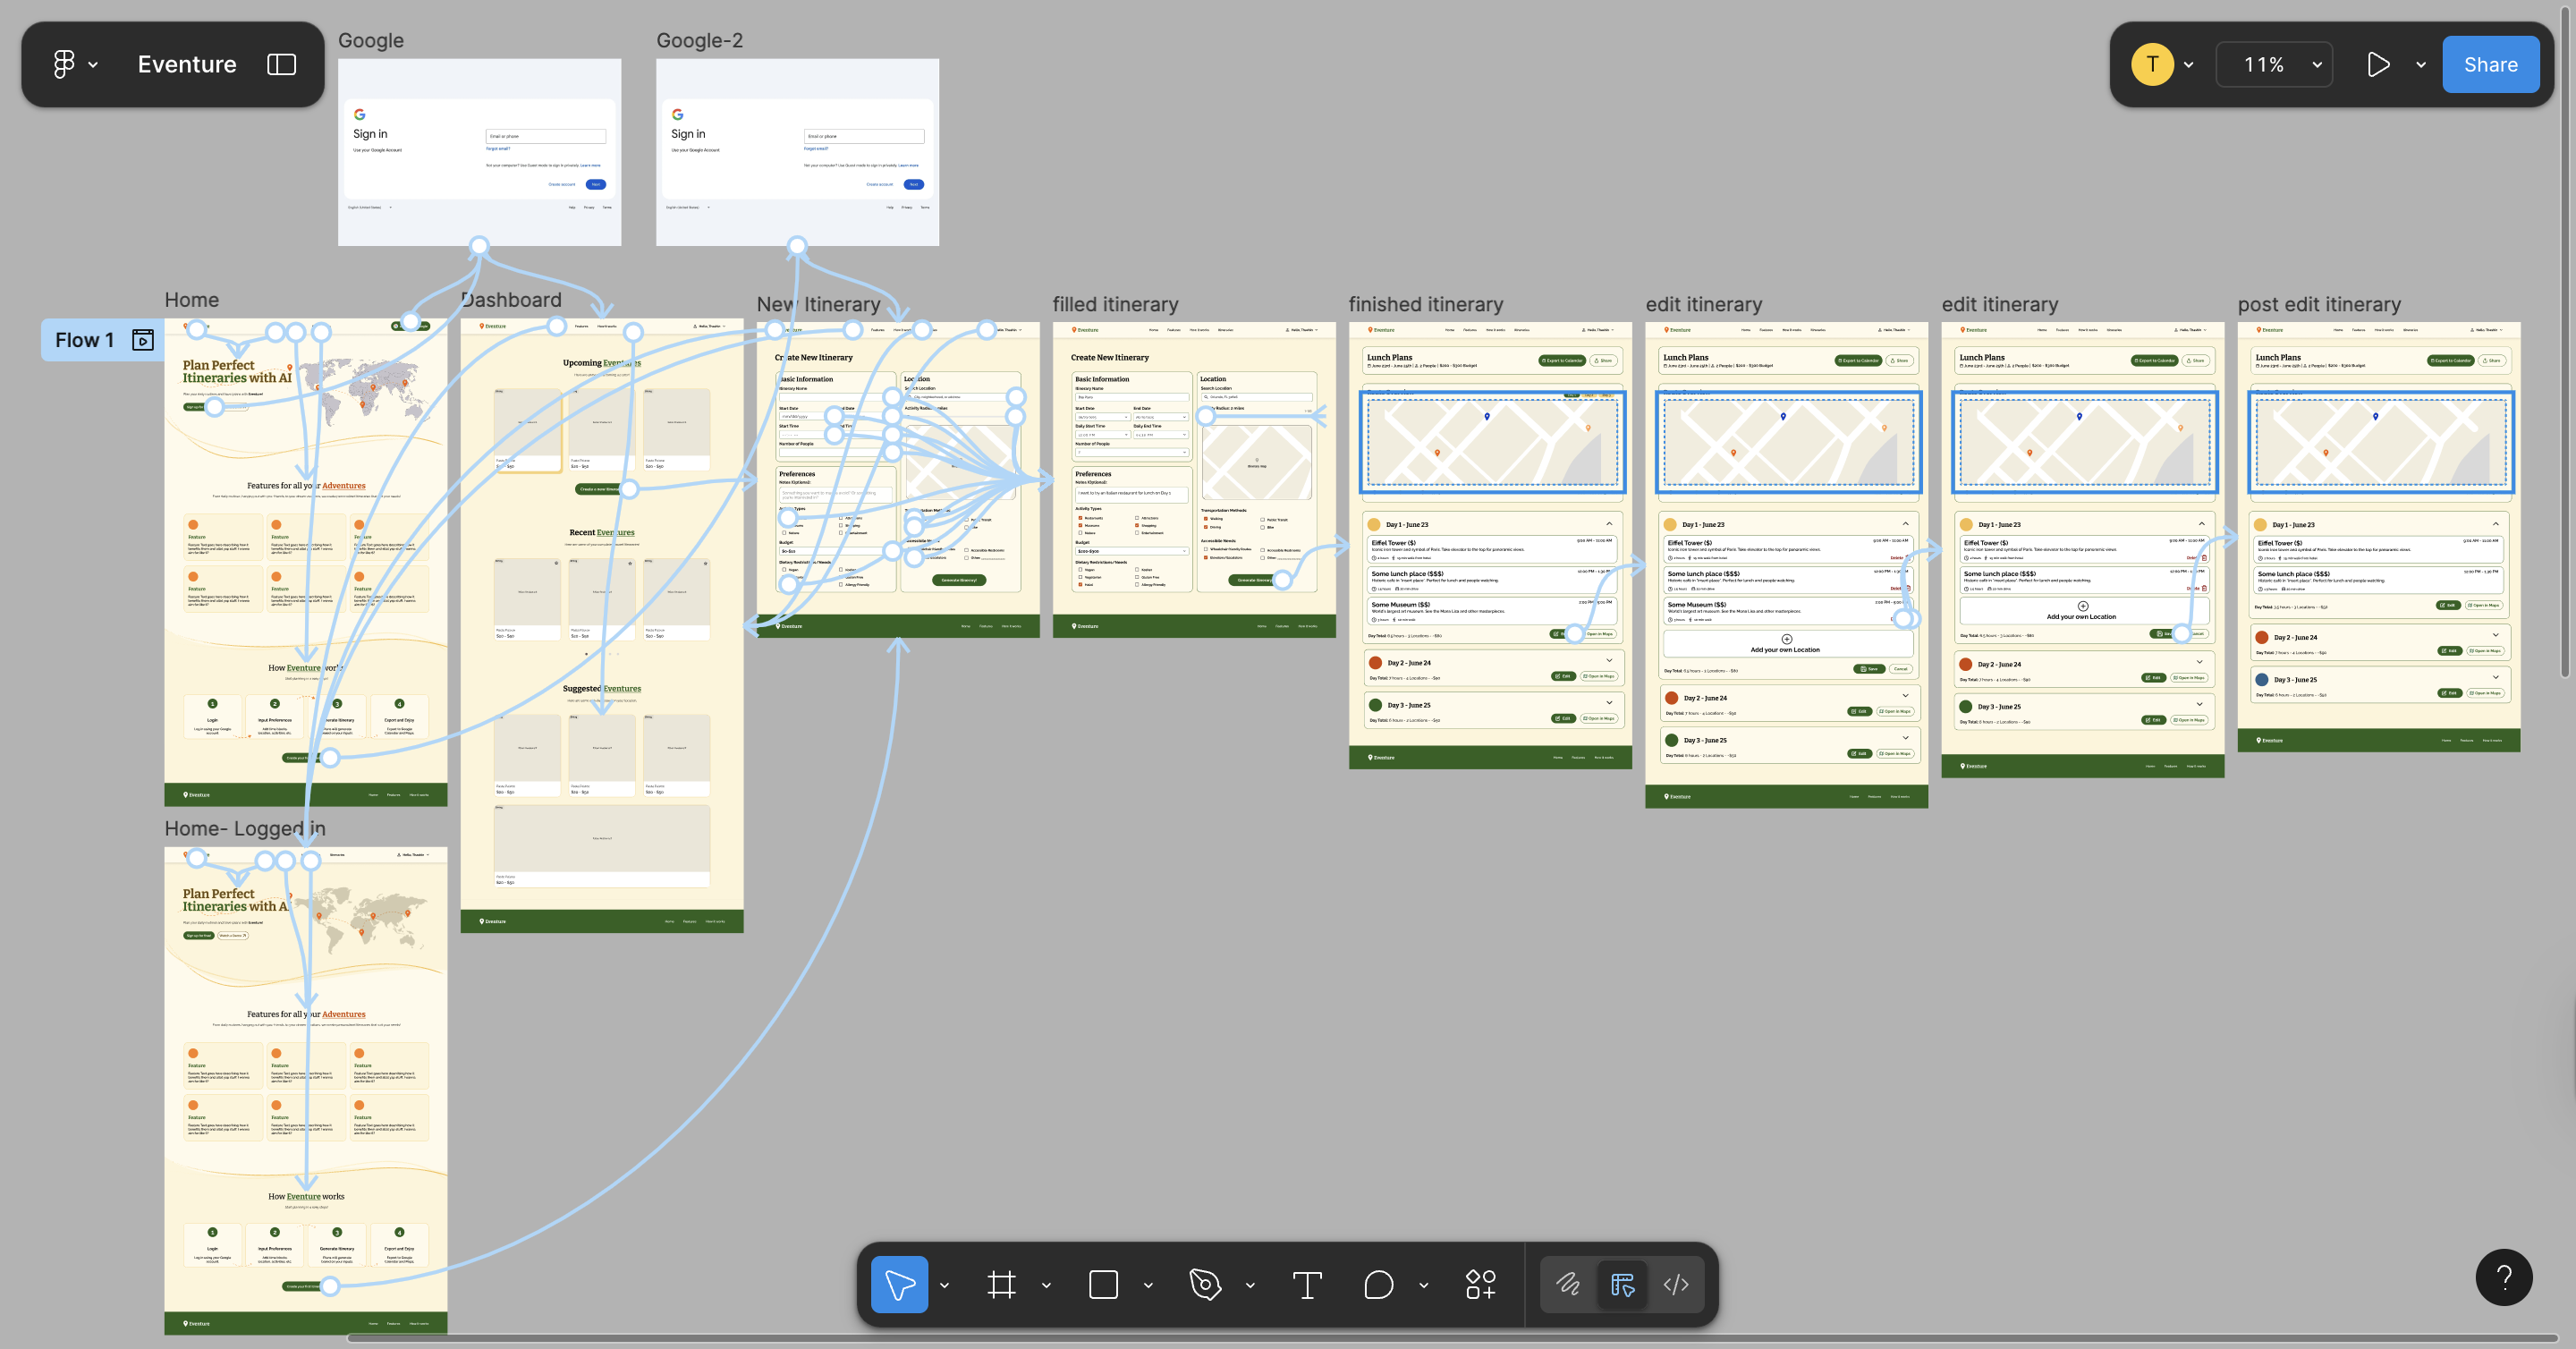The height and width of the screenshot is (1349, 2576).
Task: Click the horizontal canvas scrollbar
Action: click(1450, 1338)
